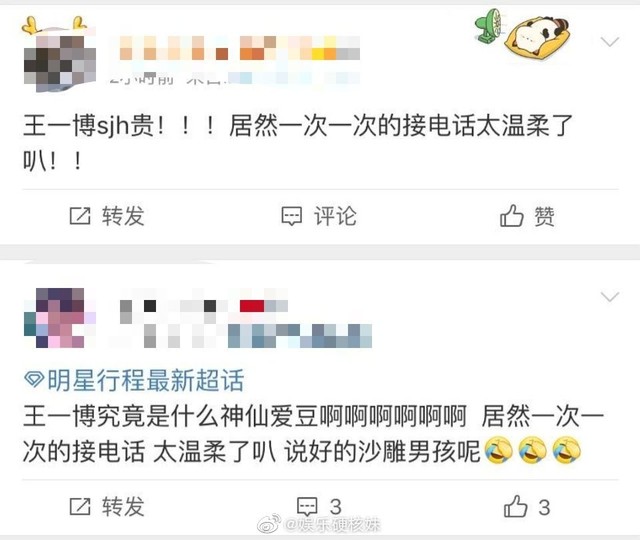Open comments icon showing 3 on second post
The image size is (640, 540).
pyautogui.click(x=307, y=507)
